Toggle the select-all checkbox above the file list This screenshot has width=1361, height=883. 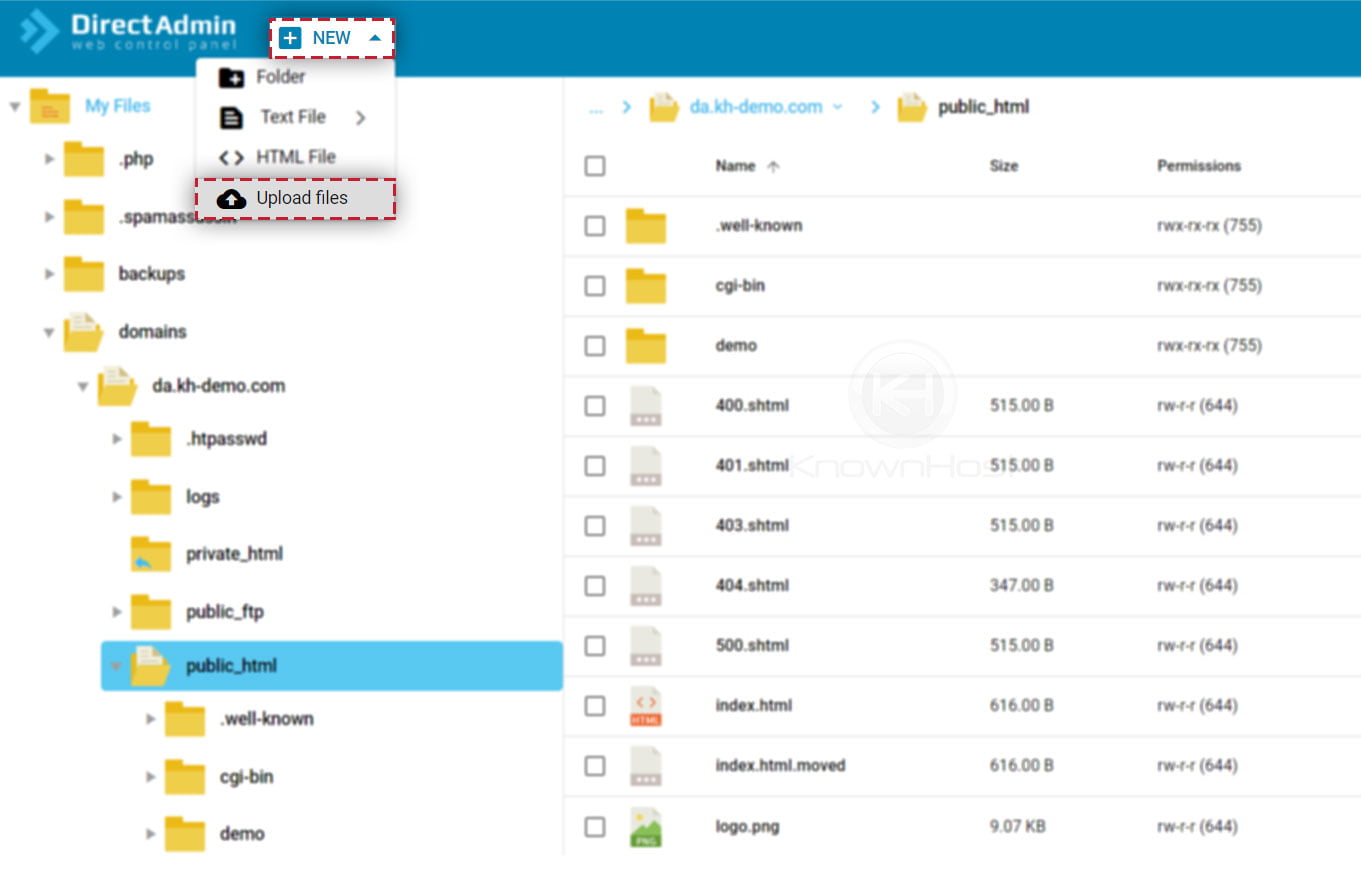594,166
